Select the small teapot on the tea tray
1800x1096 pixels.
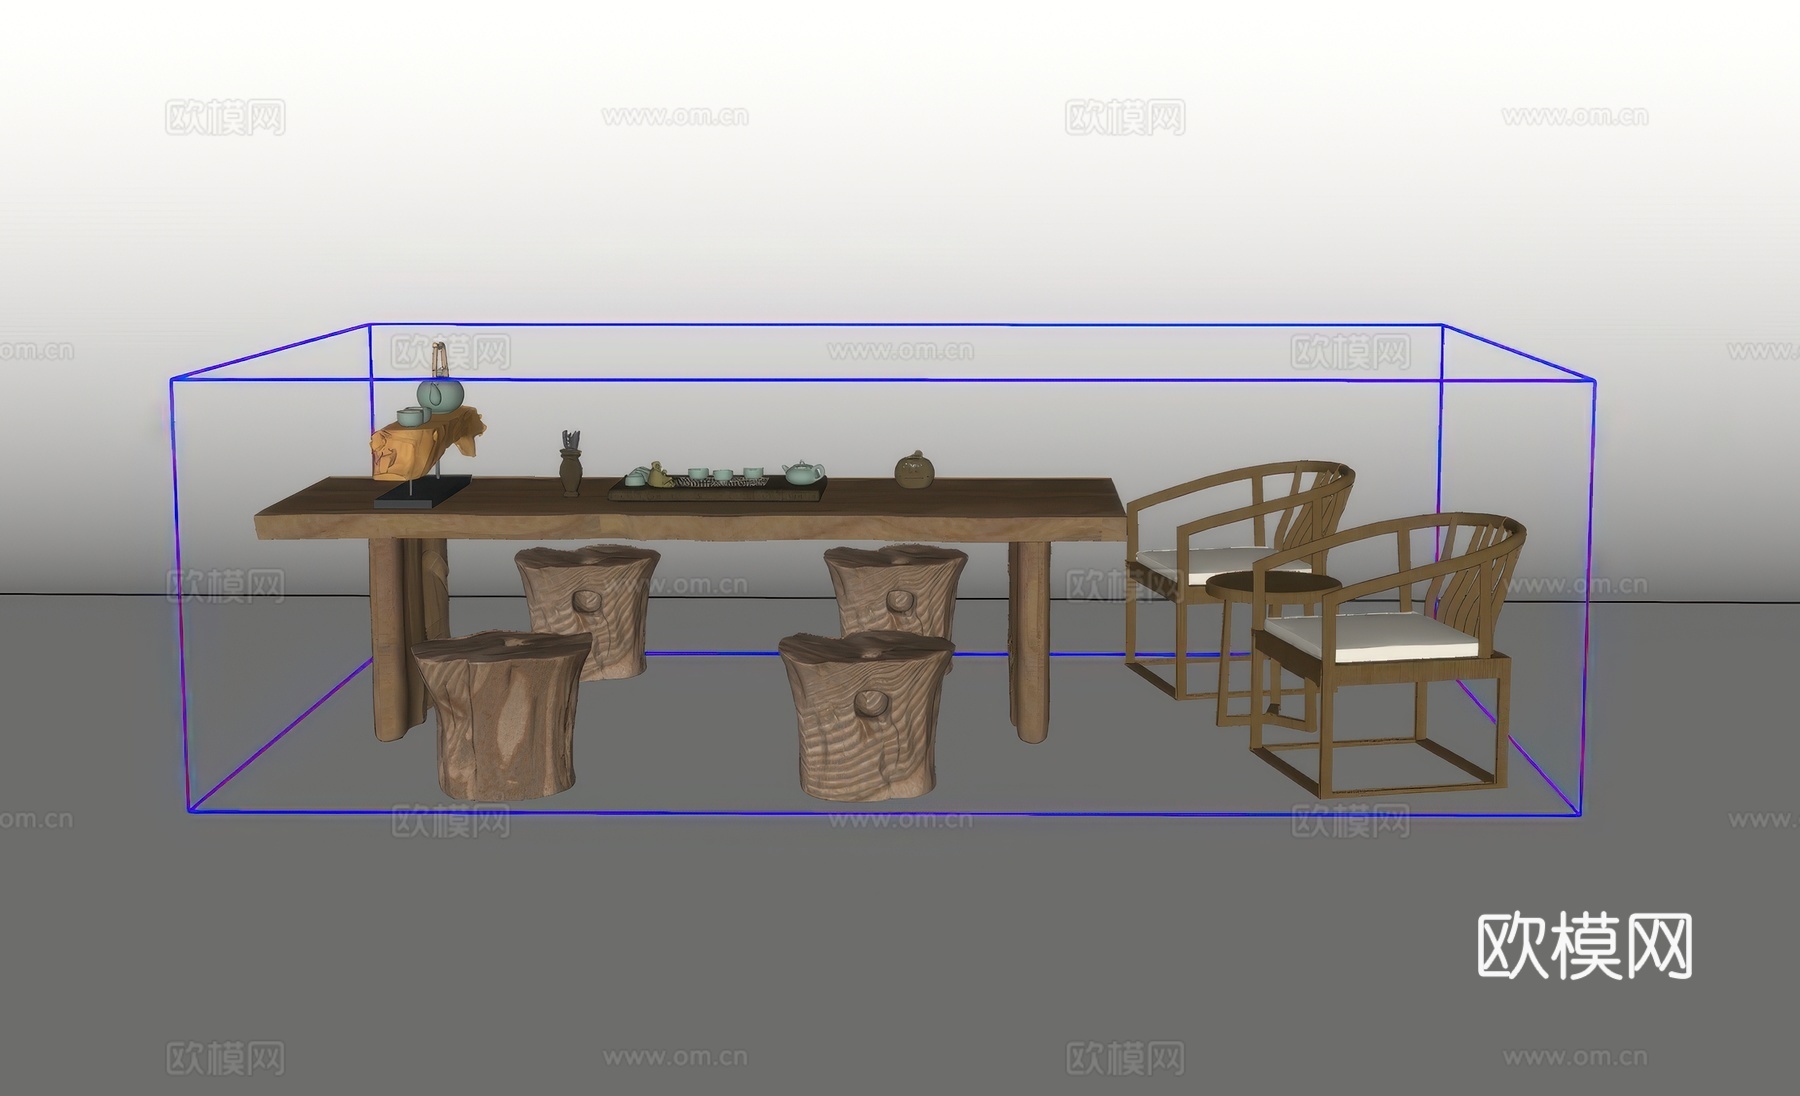pos(802,471)
